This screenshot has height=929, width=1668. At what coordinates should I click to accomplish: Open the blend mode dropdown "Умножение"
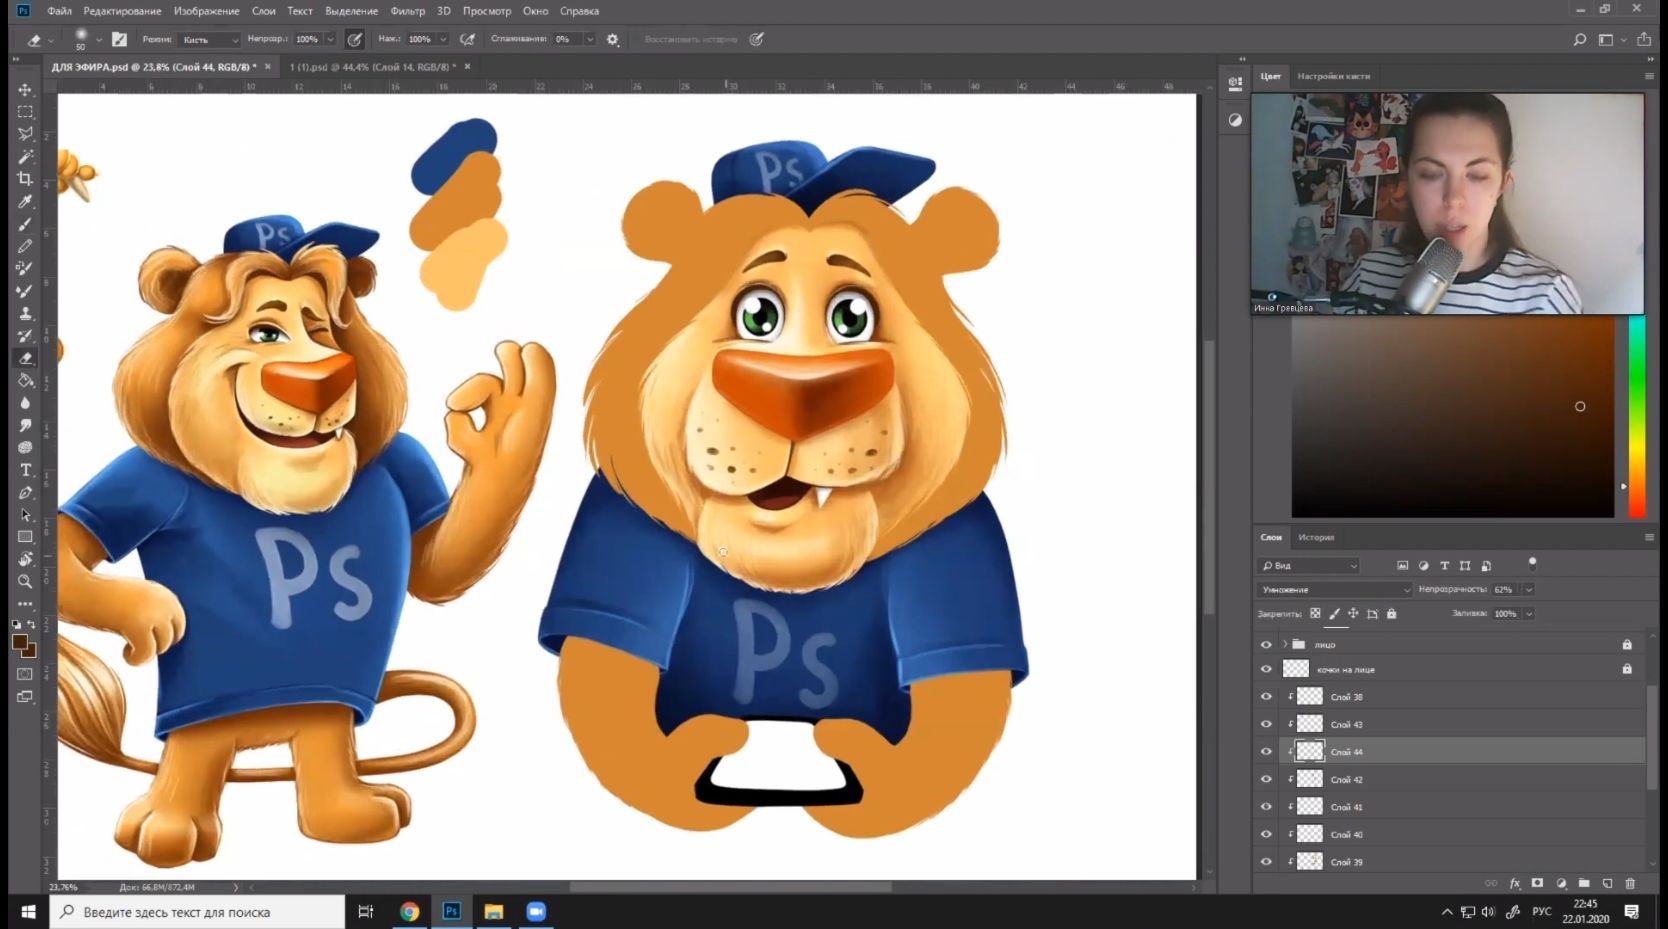click(1335, 590)
